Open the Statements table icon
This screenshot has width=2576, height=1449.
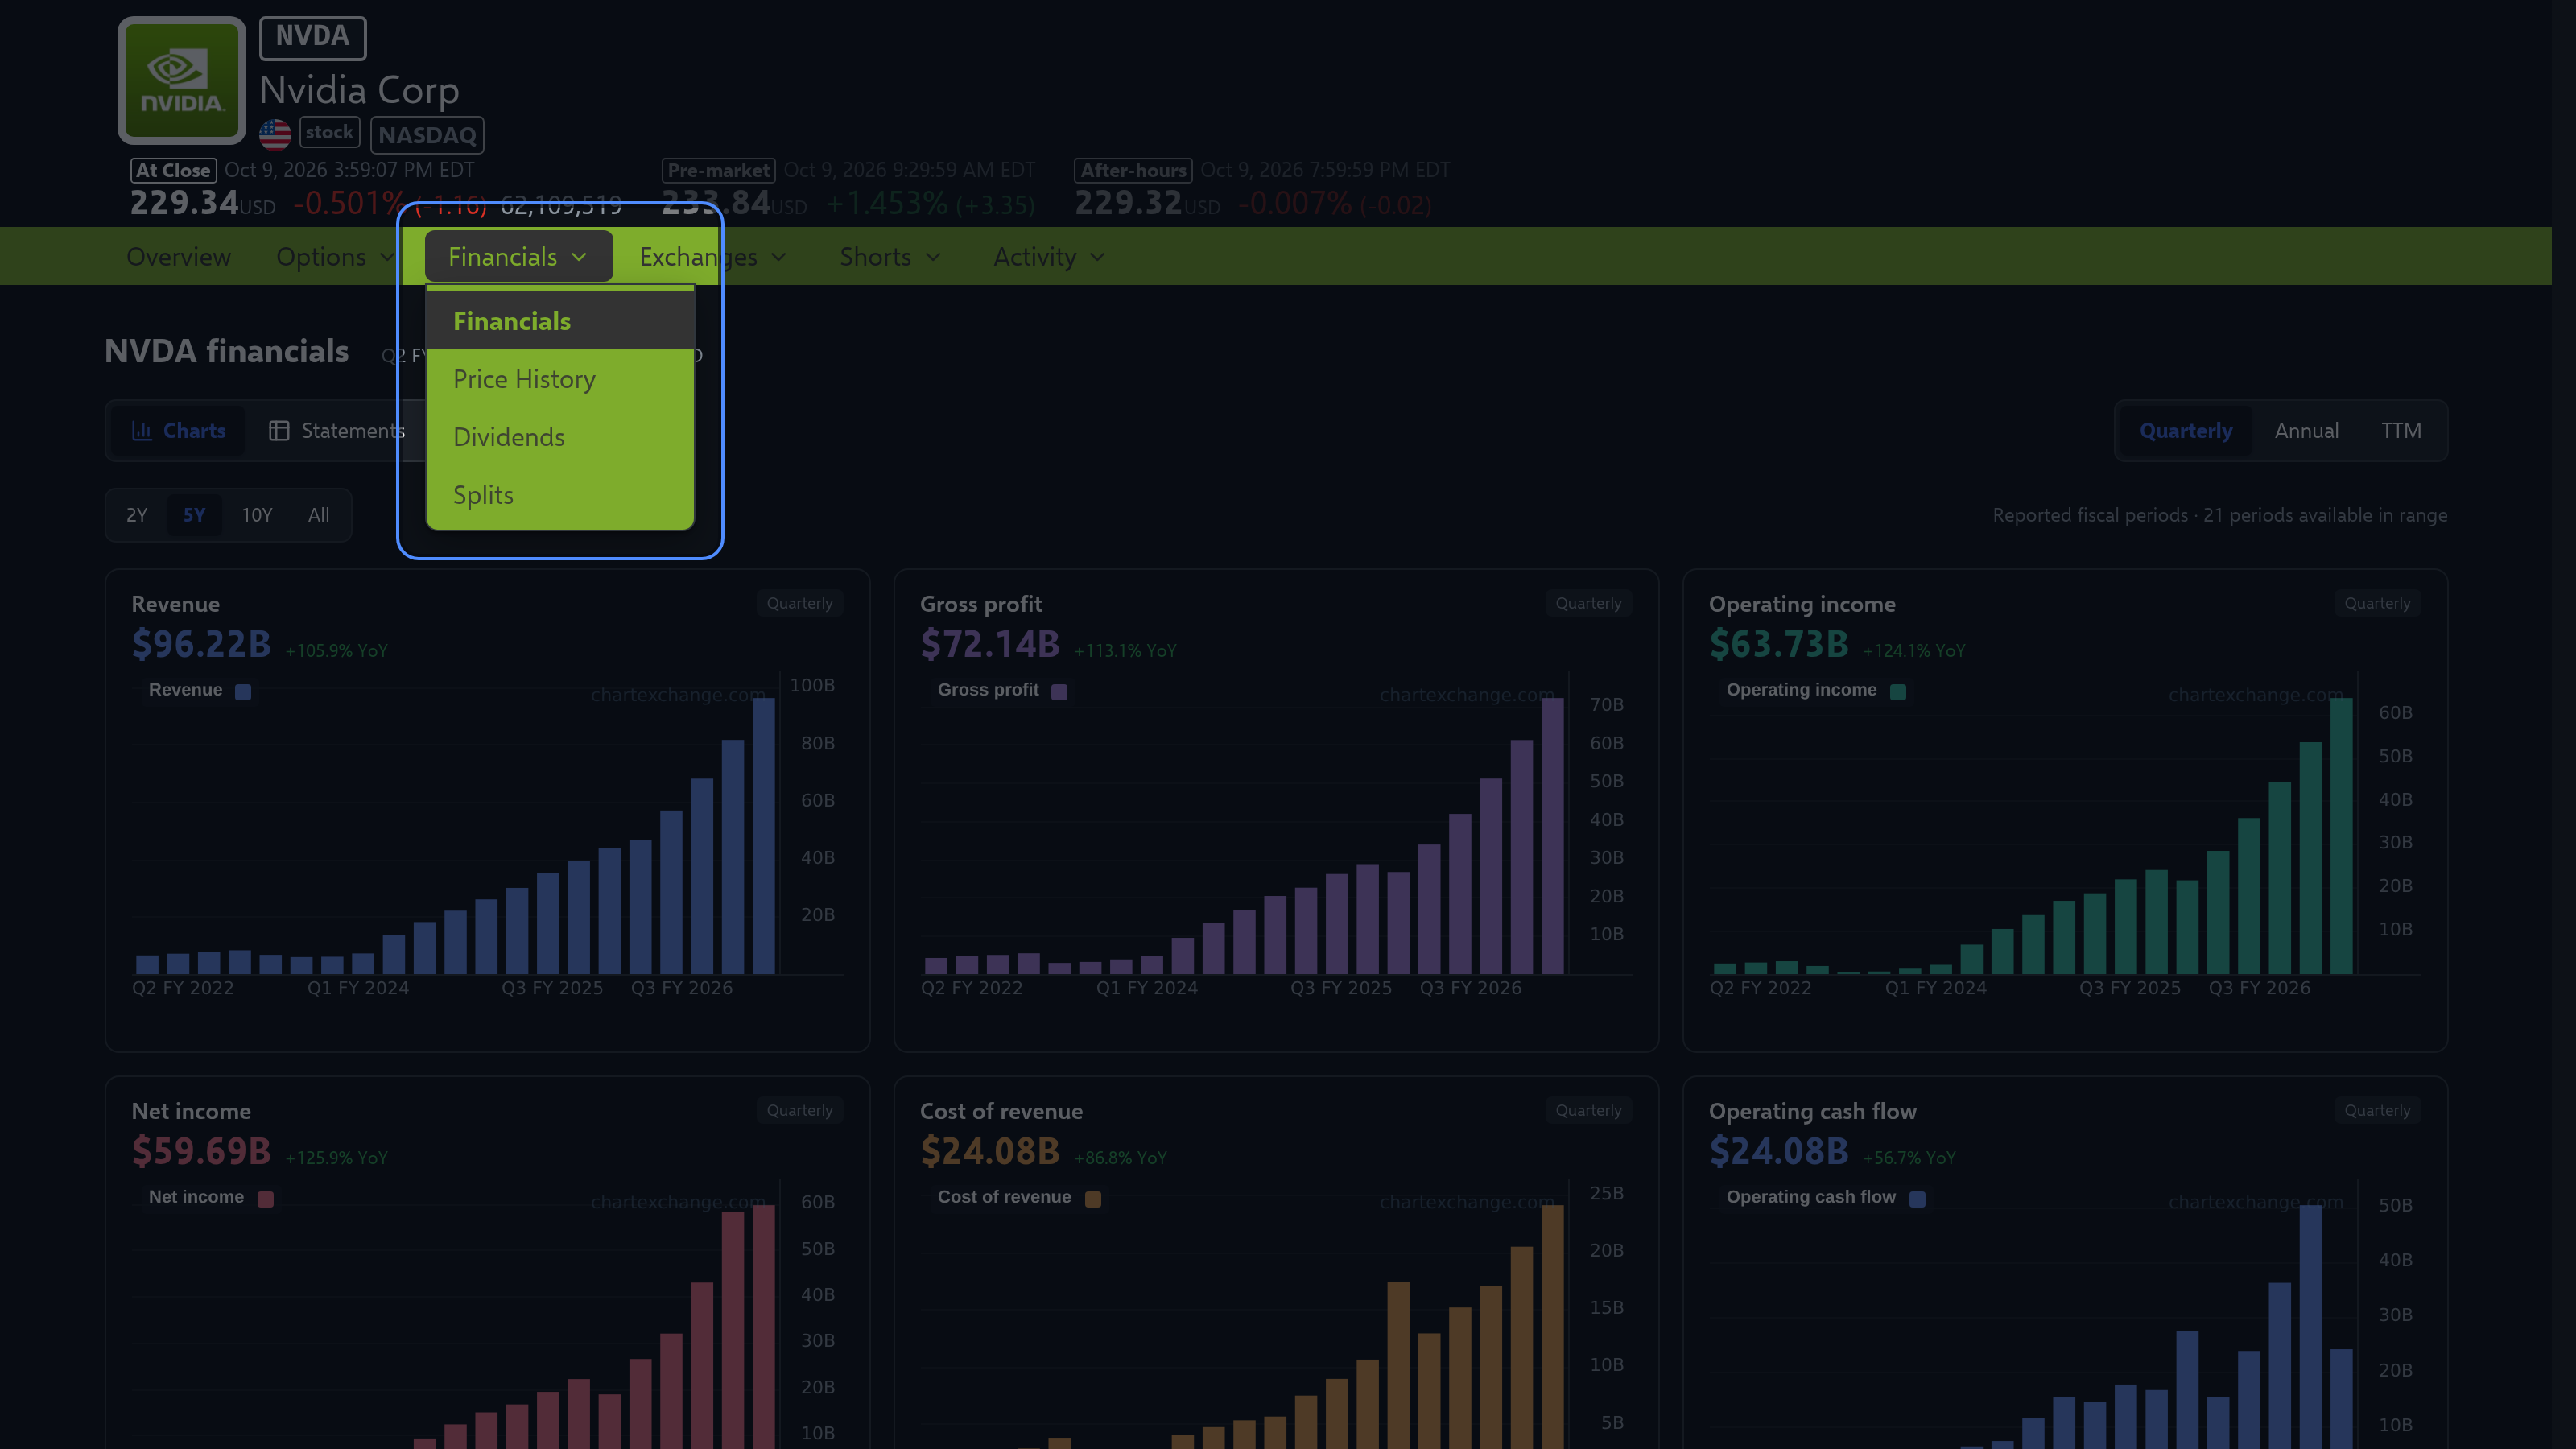tap(279, 431)
